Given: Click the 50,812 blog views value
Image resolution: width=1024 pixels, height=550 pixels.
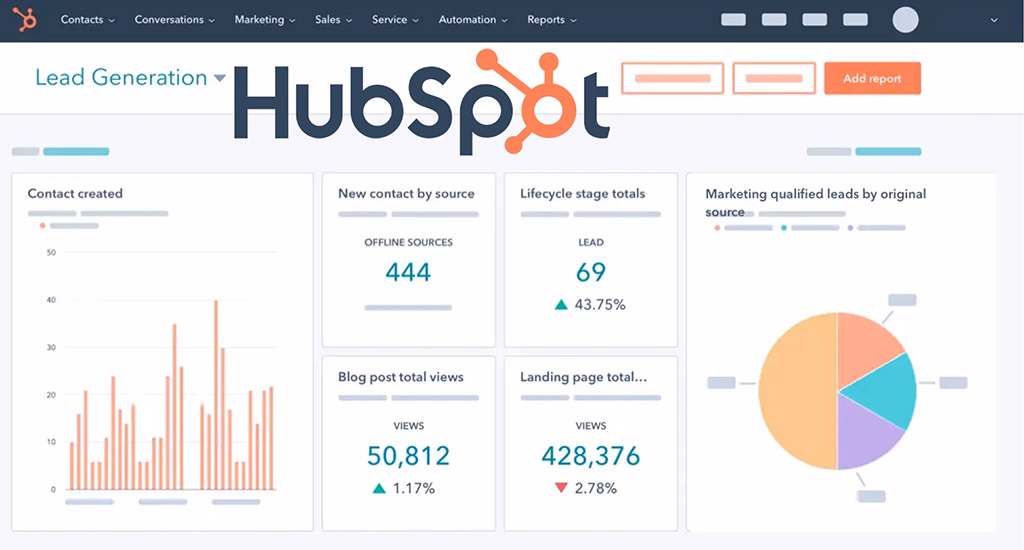Looking at the screenshot, I should [408, 456].
